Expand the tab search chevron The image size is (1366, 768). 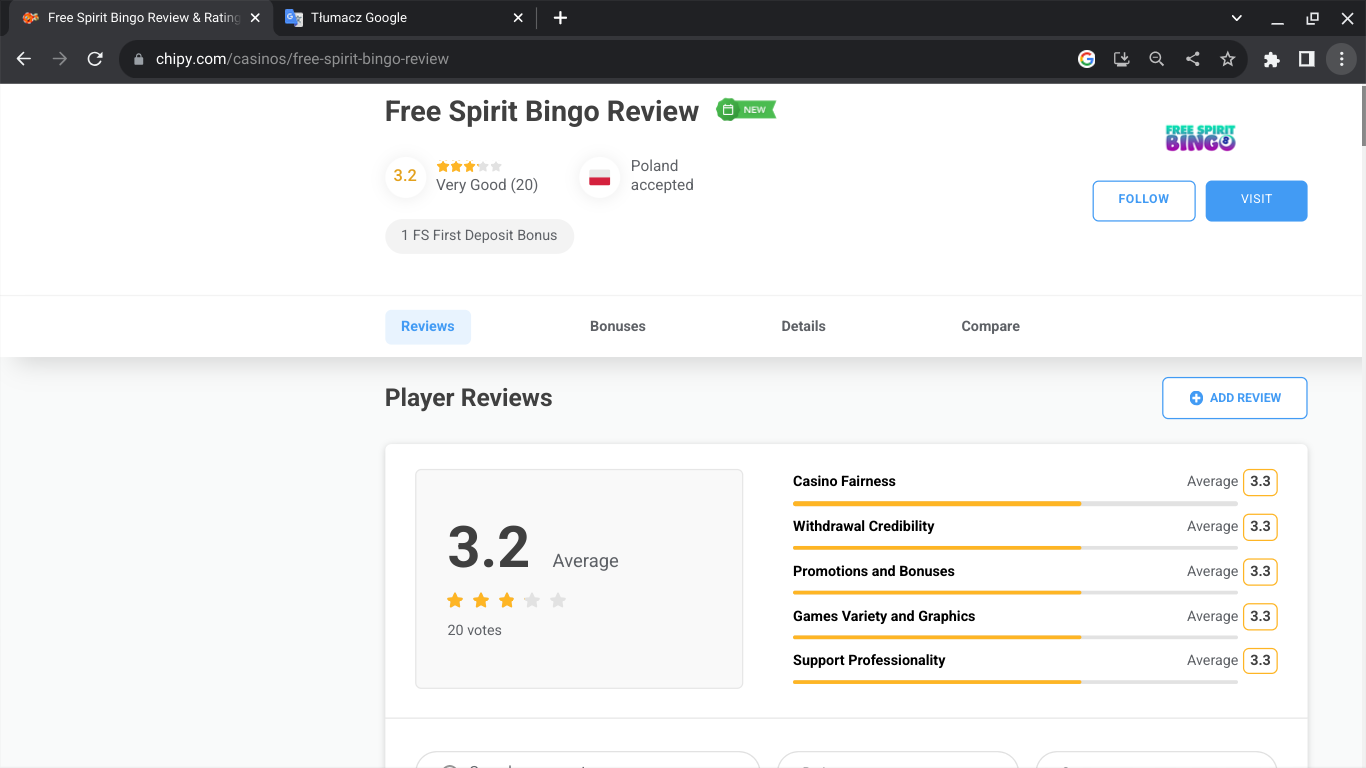point(1237,18)
